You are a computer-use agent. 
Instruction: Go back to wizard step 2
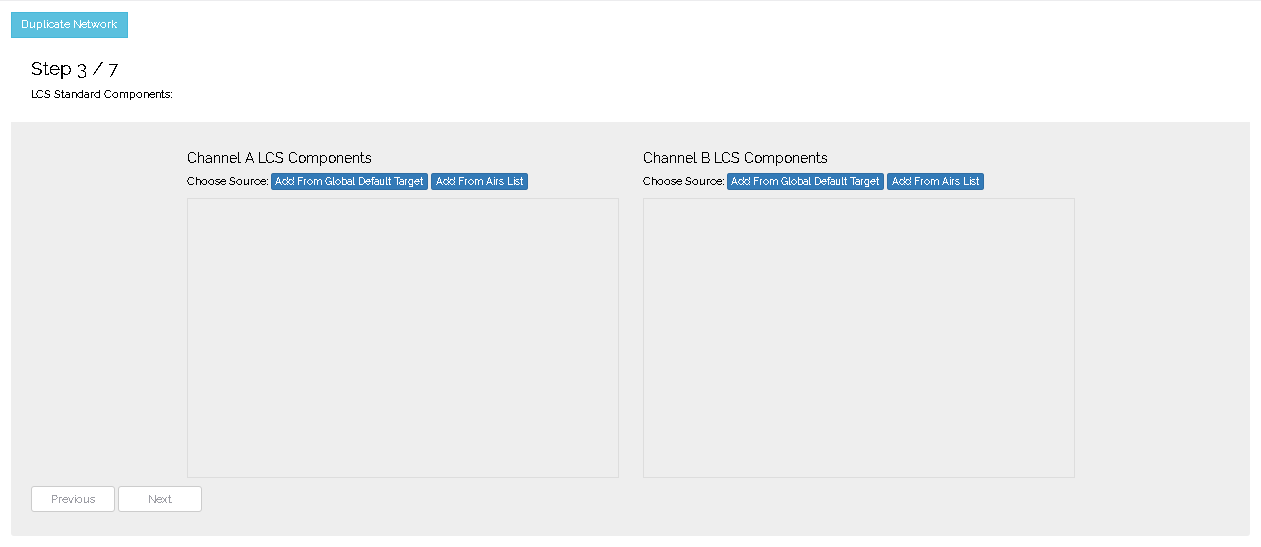pyautogui.click(x=73, y=499)
